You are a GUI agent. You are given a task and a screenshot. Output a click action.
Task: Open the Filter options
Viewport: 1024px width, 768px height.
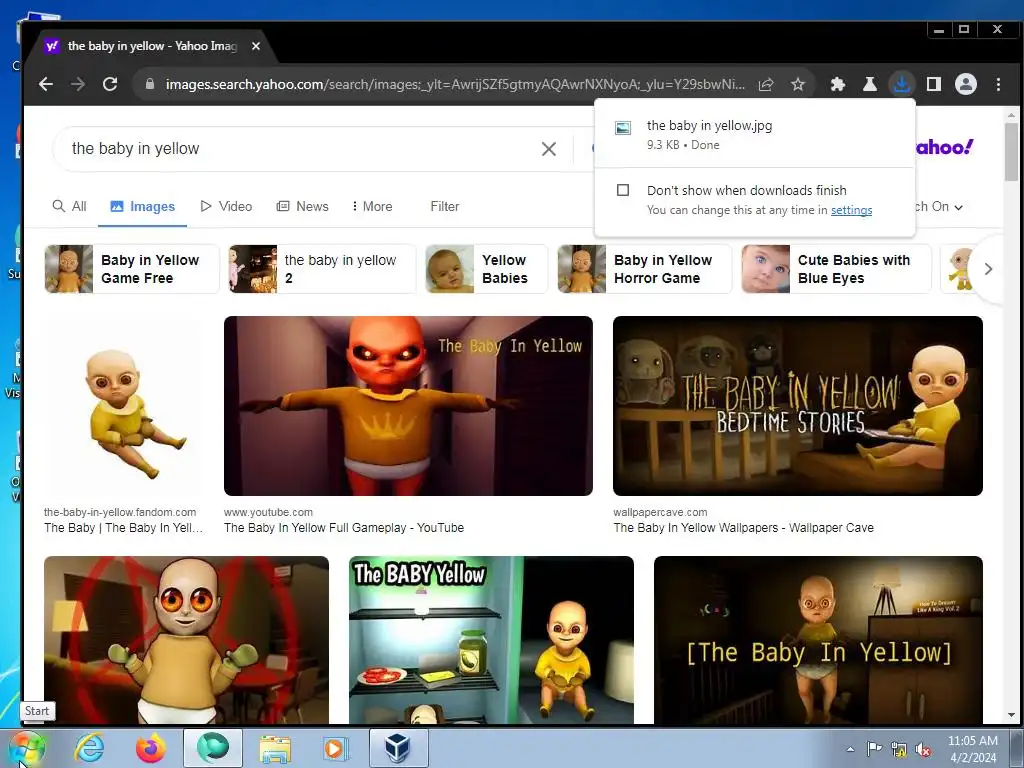click(x=445, y=206)
